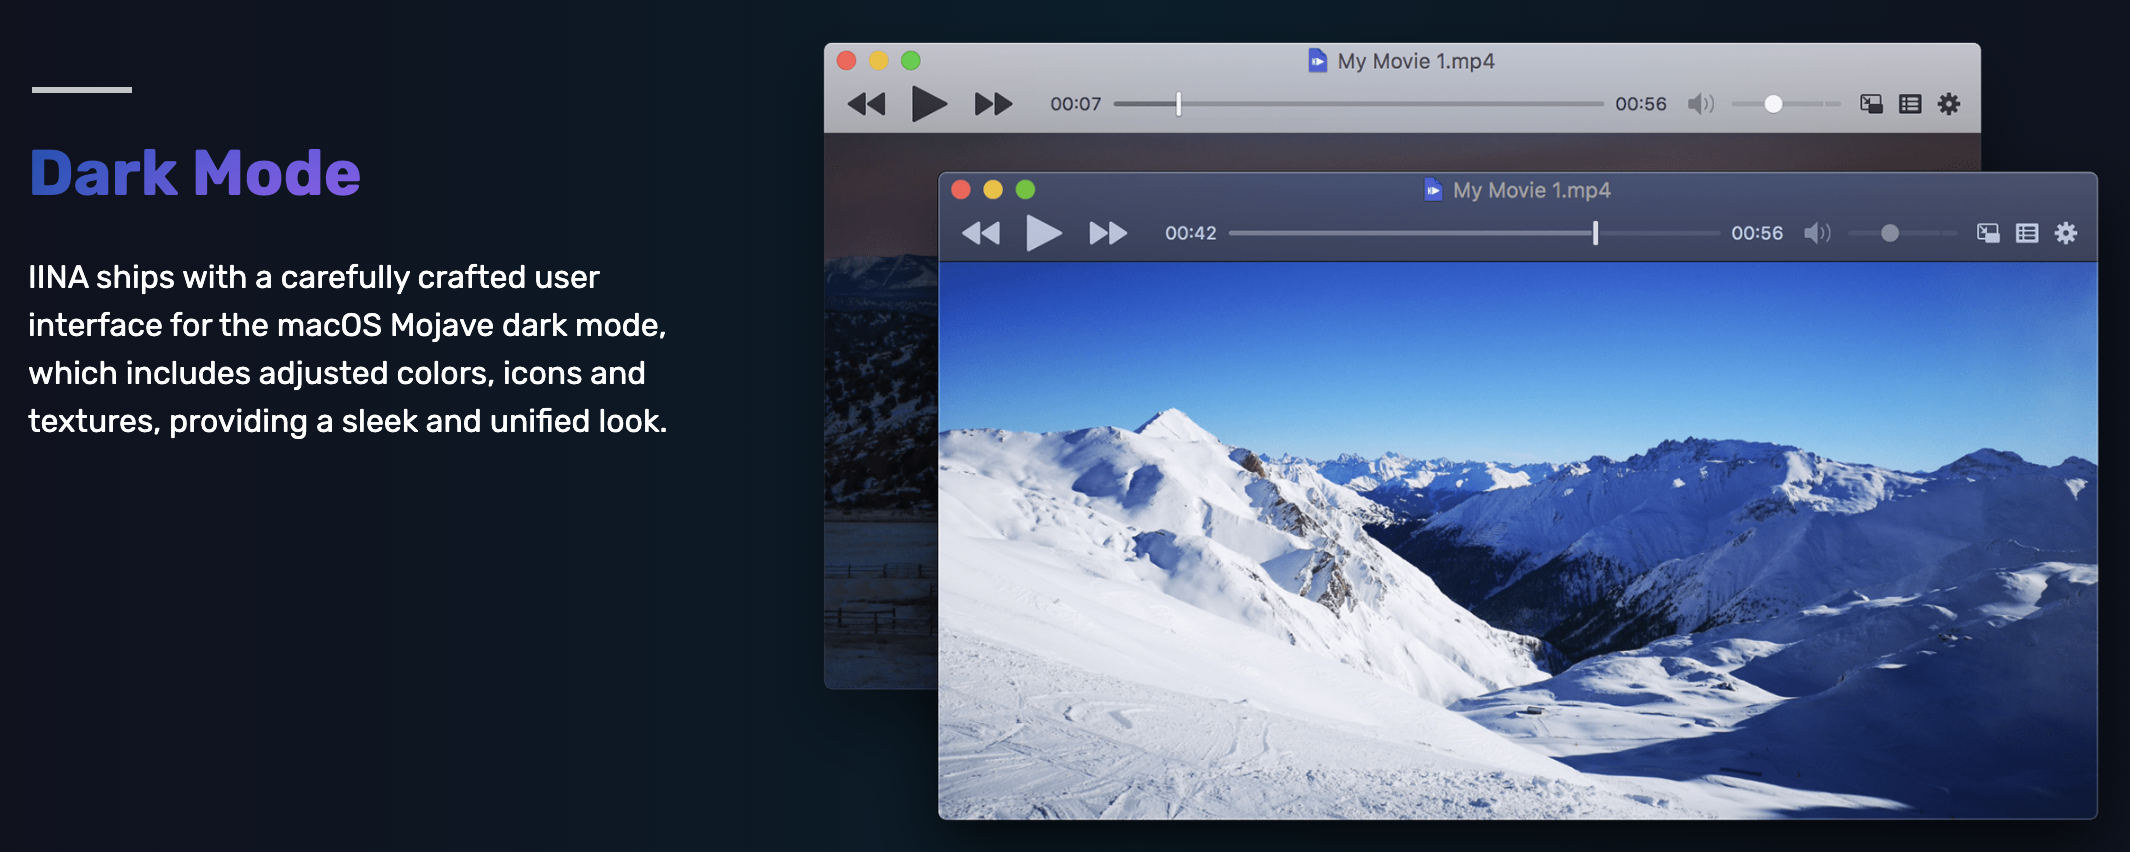Fast forward in the back light-mode window
The width and height of the screenshot is (2130, 852).
pos(993,104)
